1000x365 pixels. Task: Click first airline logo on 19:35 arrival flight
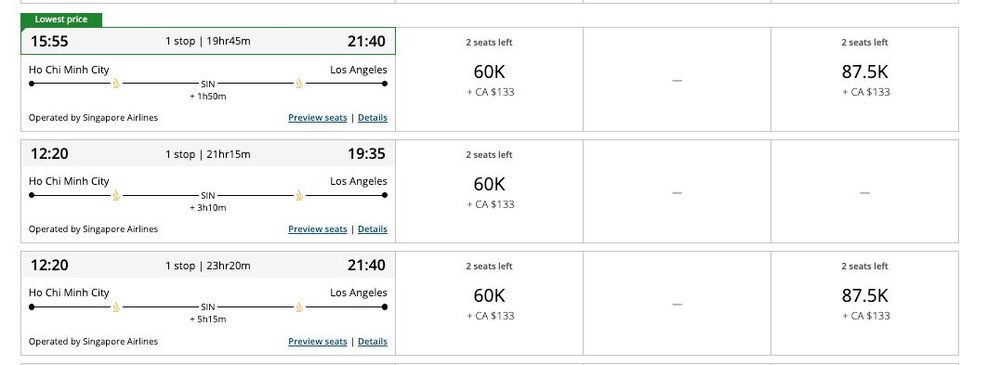(116, 195)
